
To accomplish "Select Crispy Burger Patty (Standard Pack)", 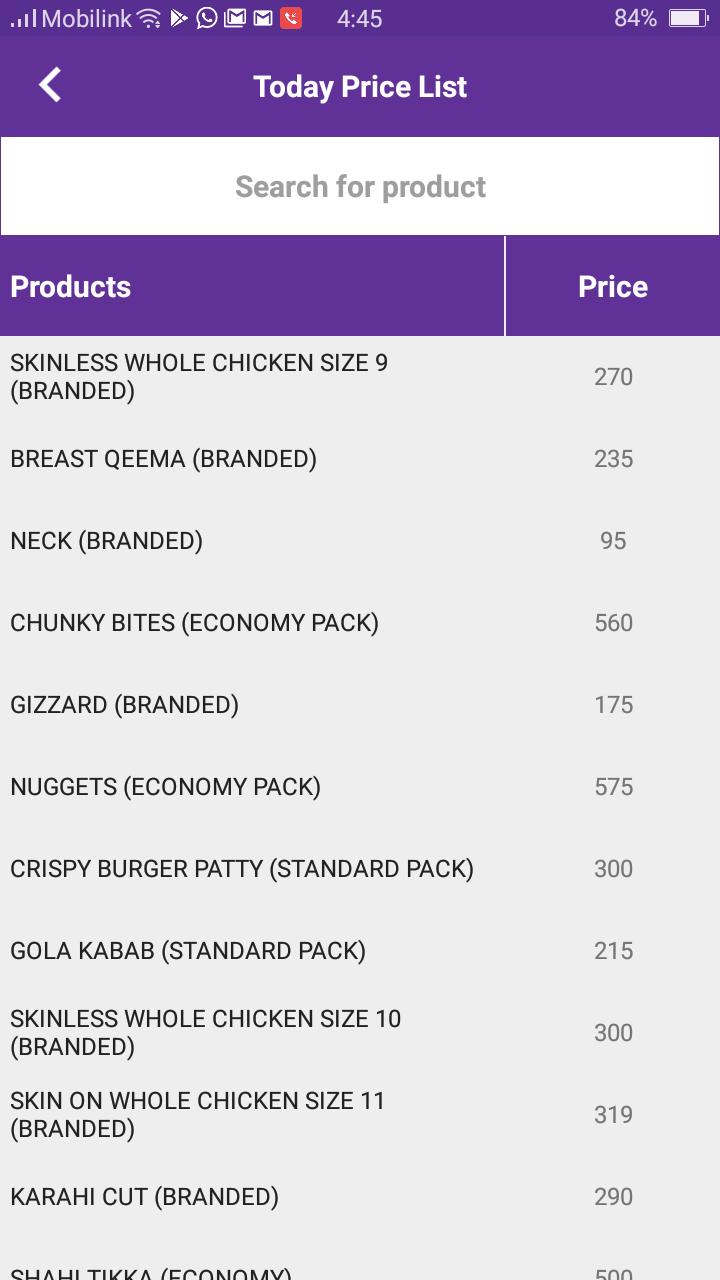I will (360, 869).
